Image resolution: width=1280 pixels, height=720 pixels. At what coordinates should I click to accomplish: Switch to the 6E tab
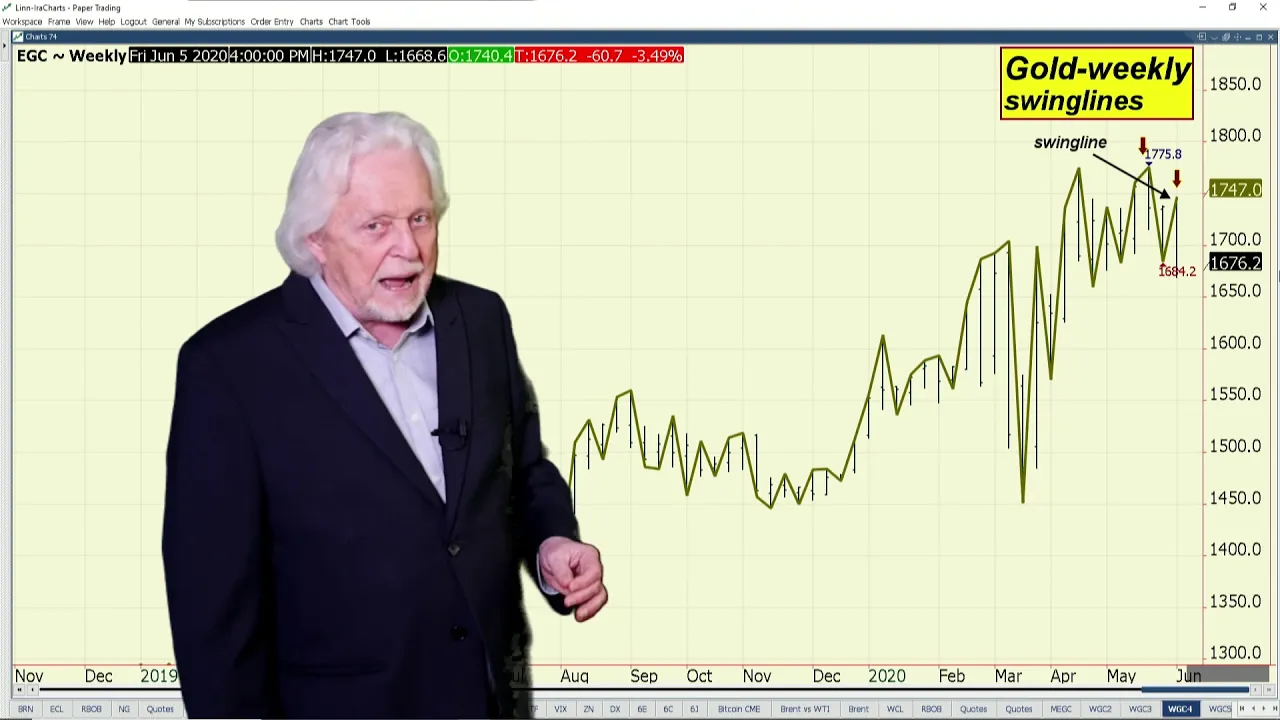[642, 709]
